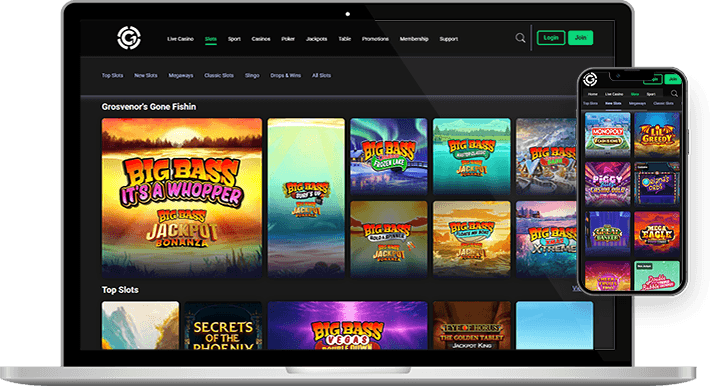717x386 pixels.
Task: Open Membership in top navigation
Action: coord(414,39)
